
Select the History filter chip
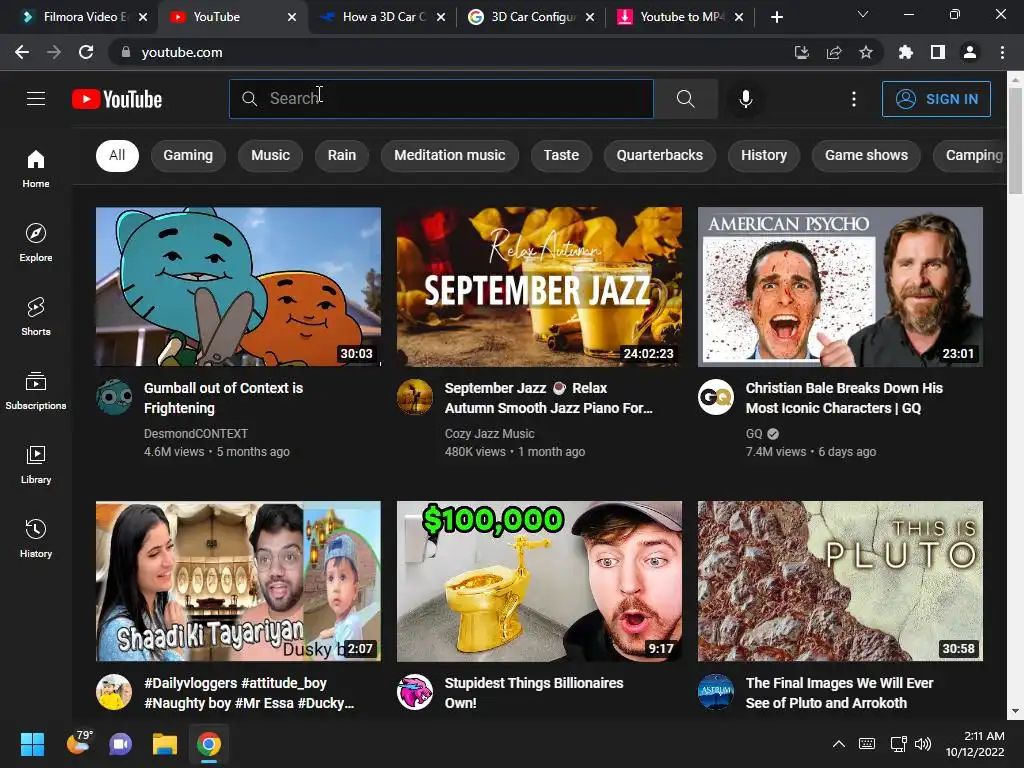763,155
